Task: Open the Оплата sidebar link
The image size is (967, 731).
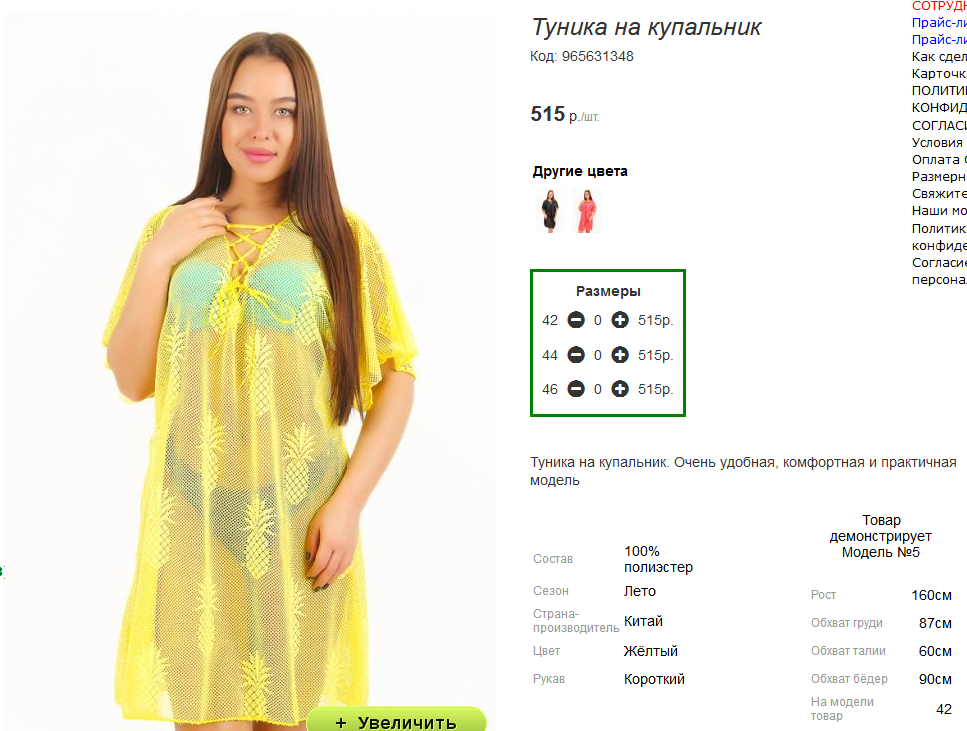Action: click(x=939, y=159)
